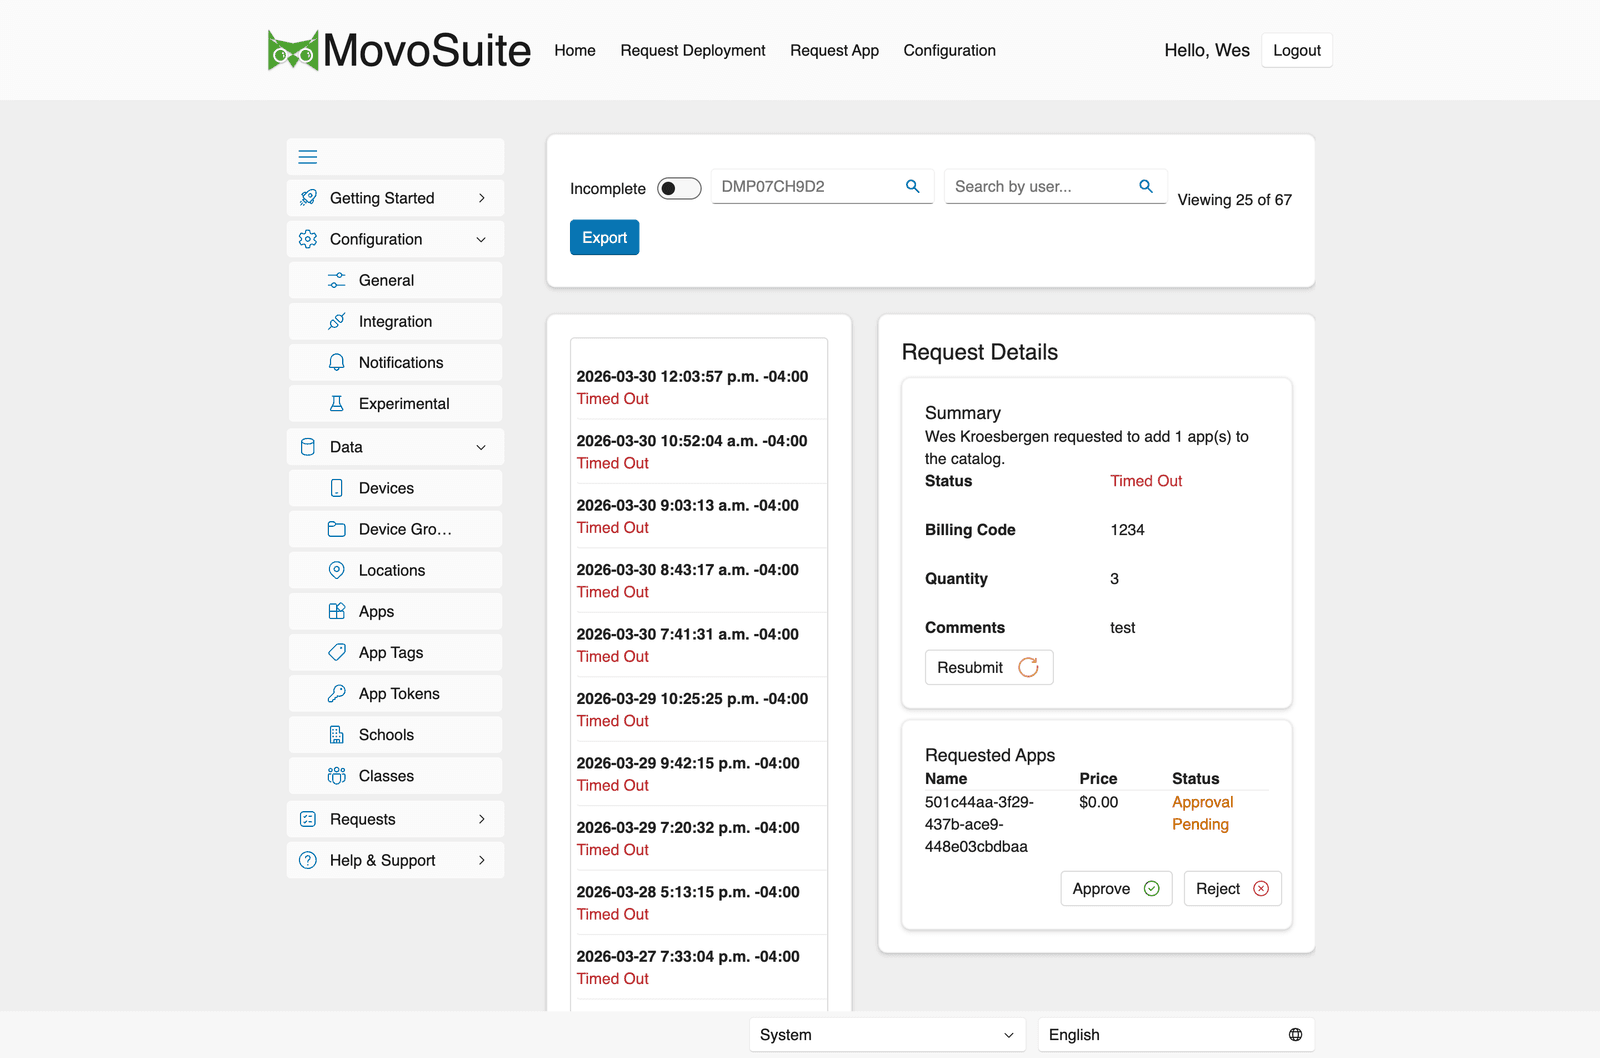
Task: Click the MovoSuite owl logo
Action: pos(293,50)
